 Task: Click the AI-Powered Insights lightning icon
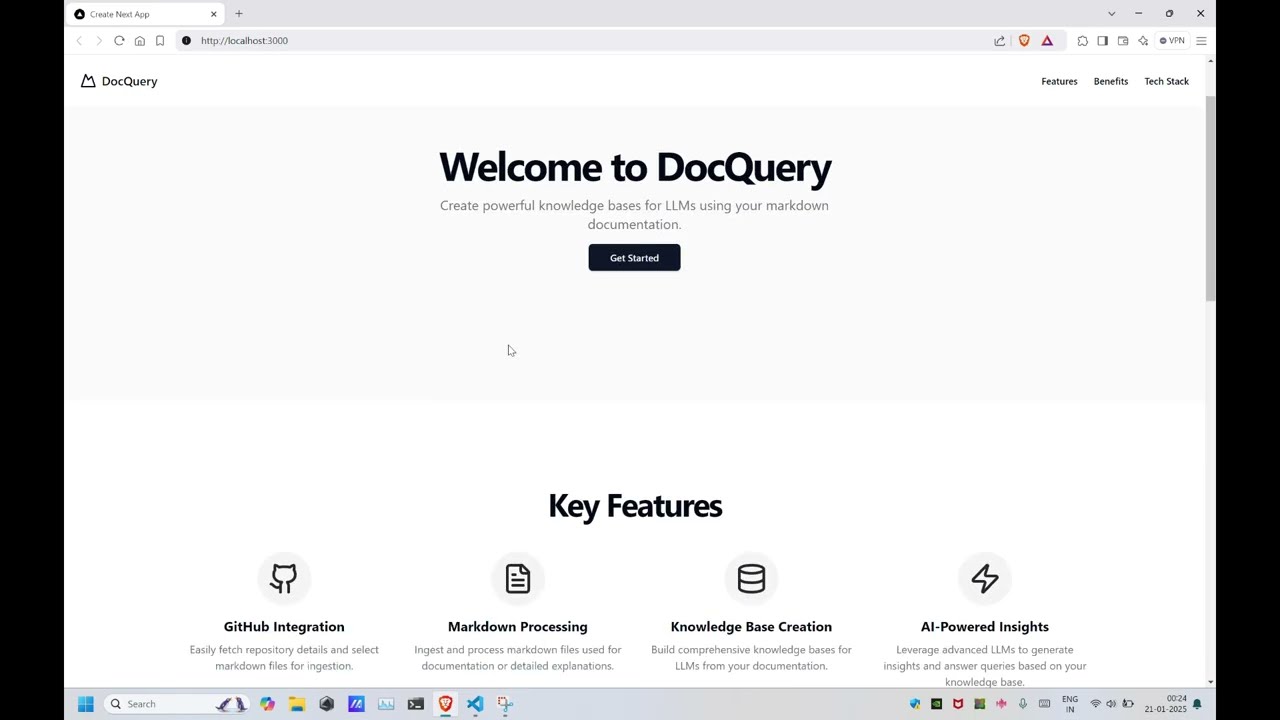point(984,578)
